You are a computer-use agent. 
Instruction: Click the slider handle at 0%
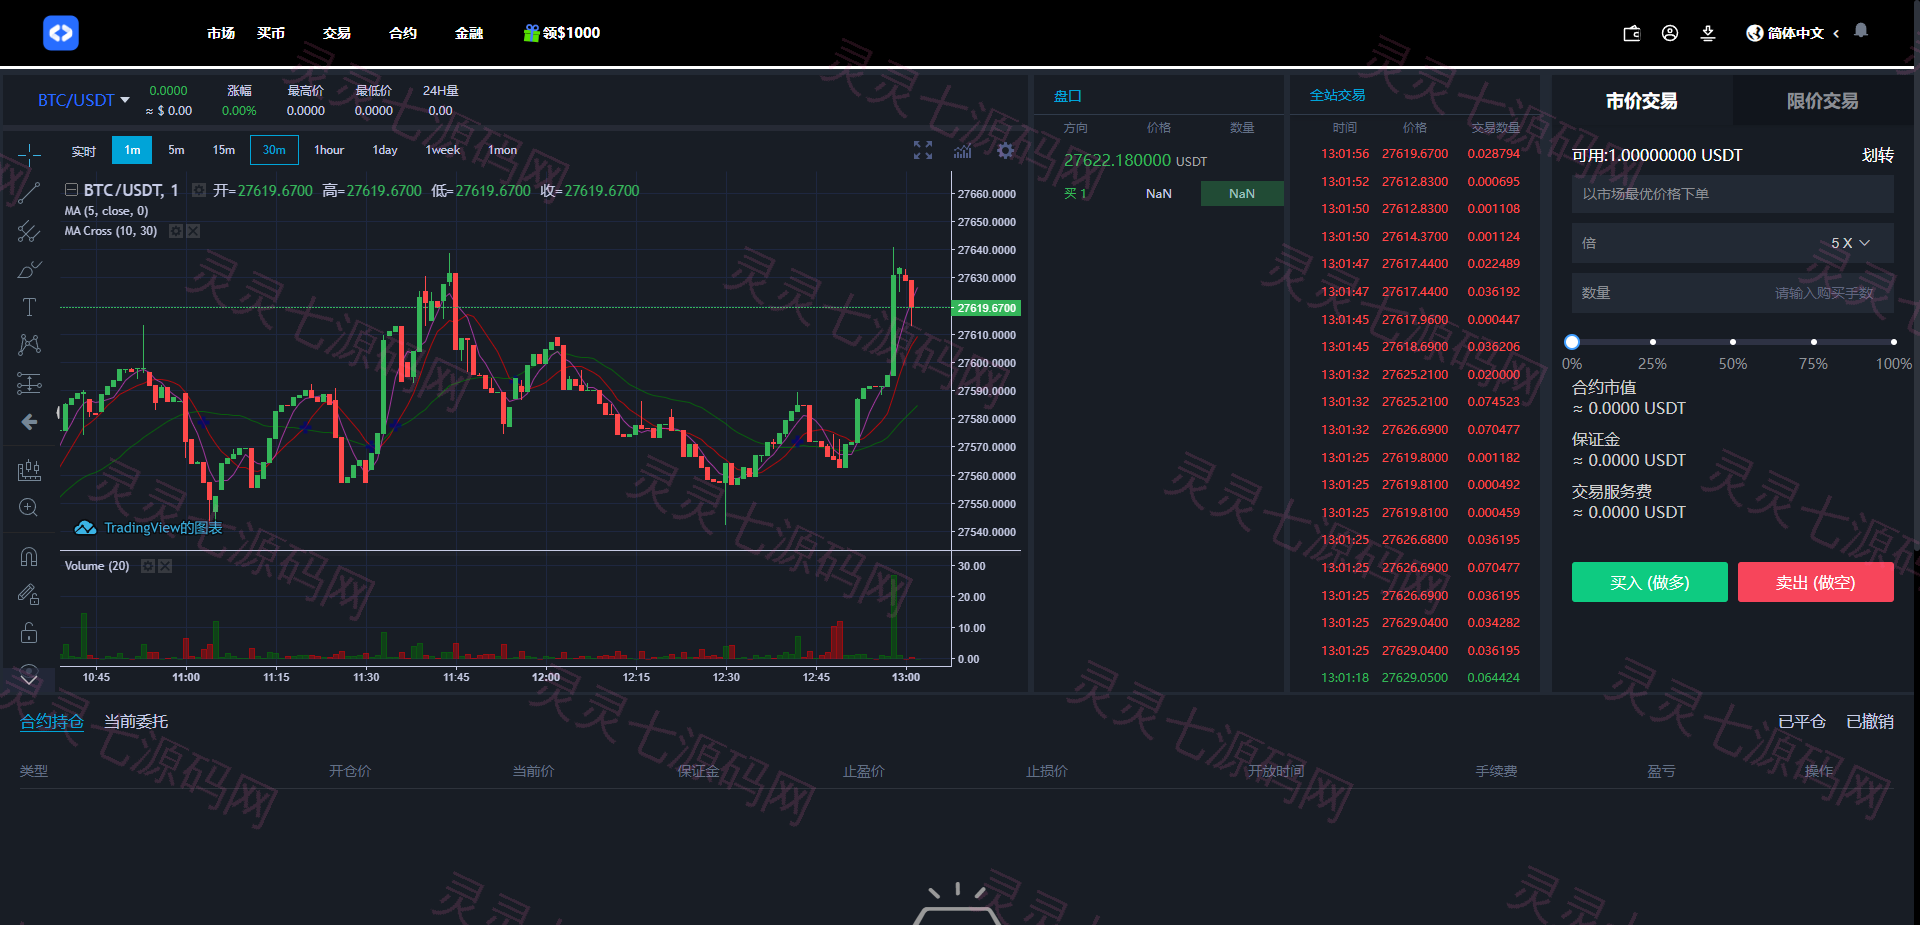[1572, 342]
